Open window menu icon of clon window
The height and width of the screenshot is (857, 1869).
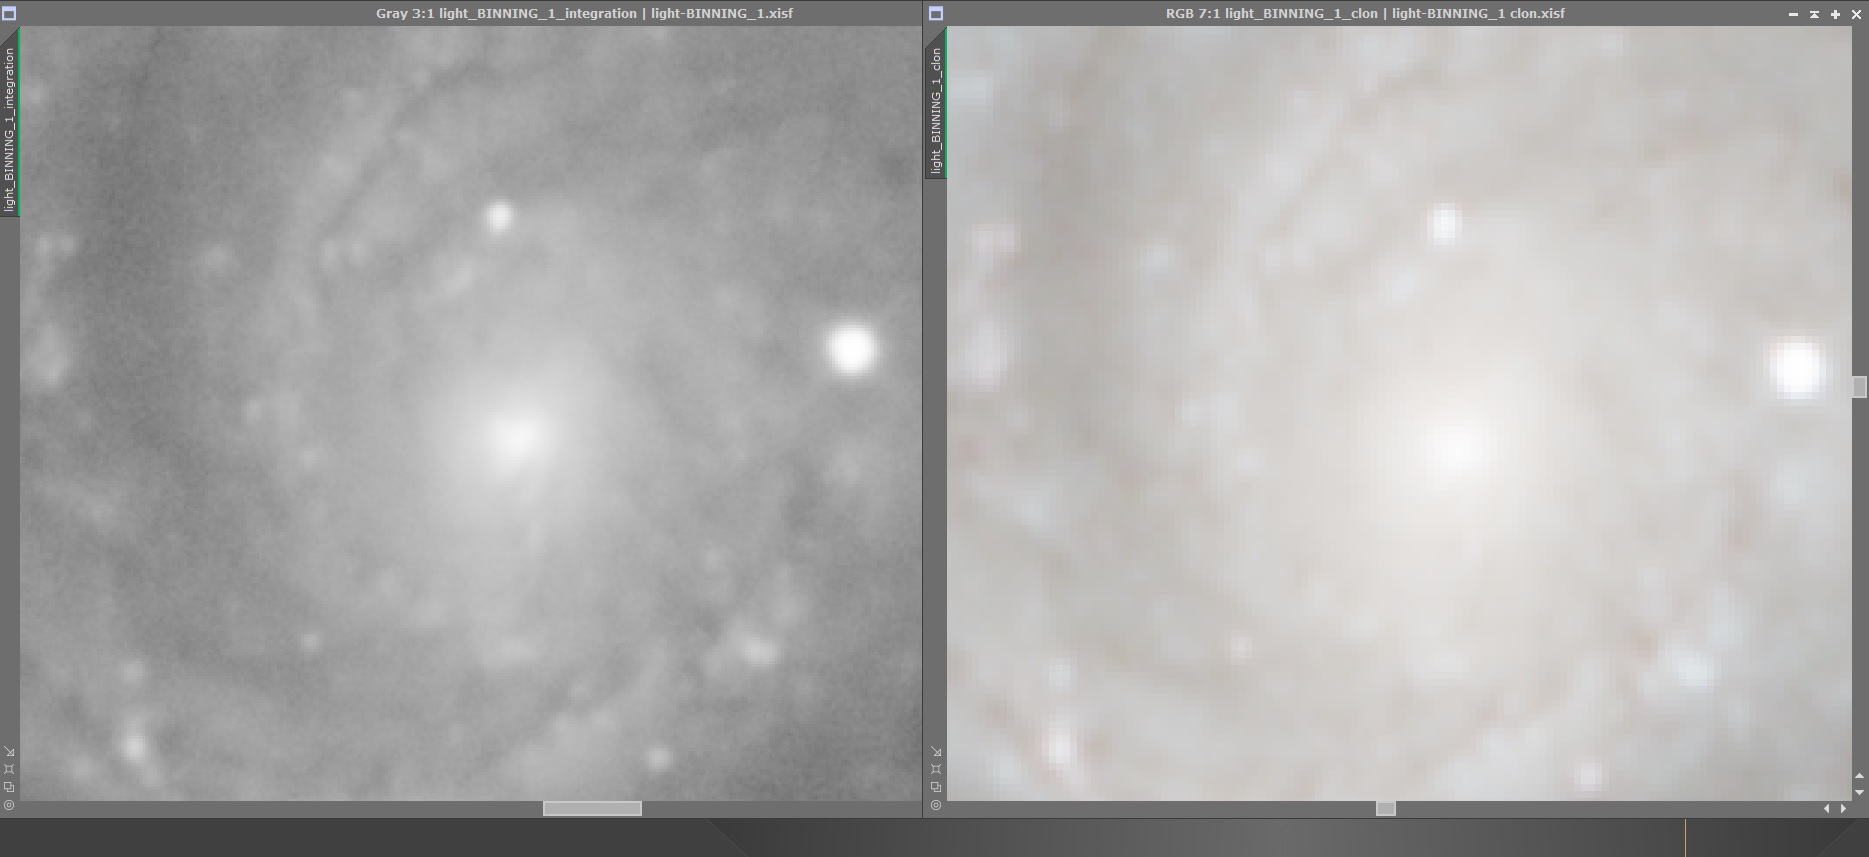936,13
